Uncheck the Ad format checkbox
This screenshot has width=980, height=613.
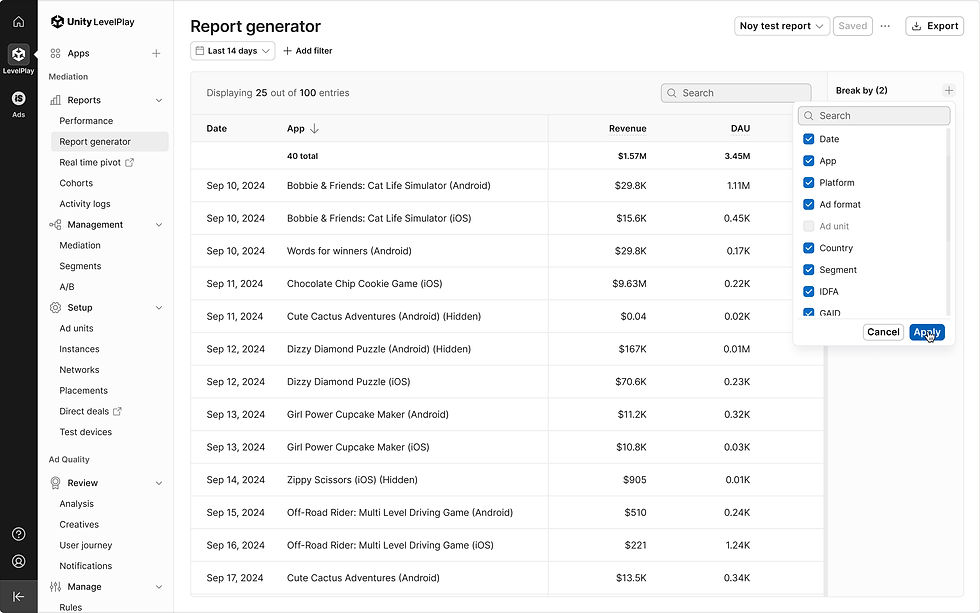[x=809, y=204]
